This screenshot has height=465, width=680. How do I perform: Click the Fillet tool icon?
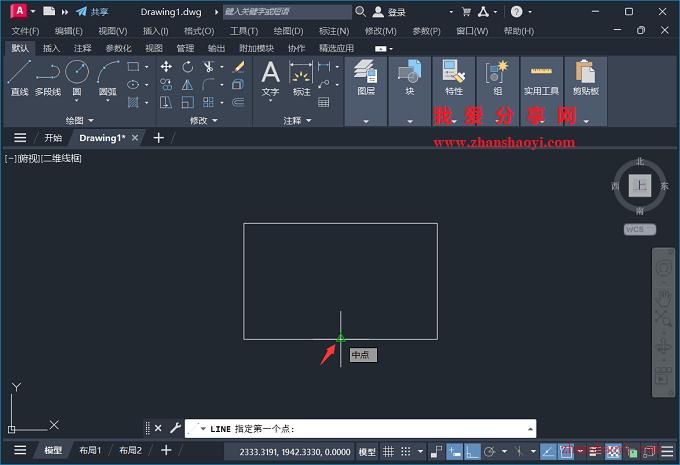click(x=209, y=84)
